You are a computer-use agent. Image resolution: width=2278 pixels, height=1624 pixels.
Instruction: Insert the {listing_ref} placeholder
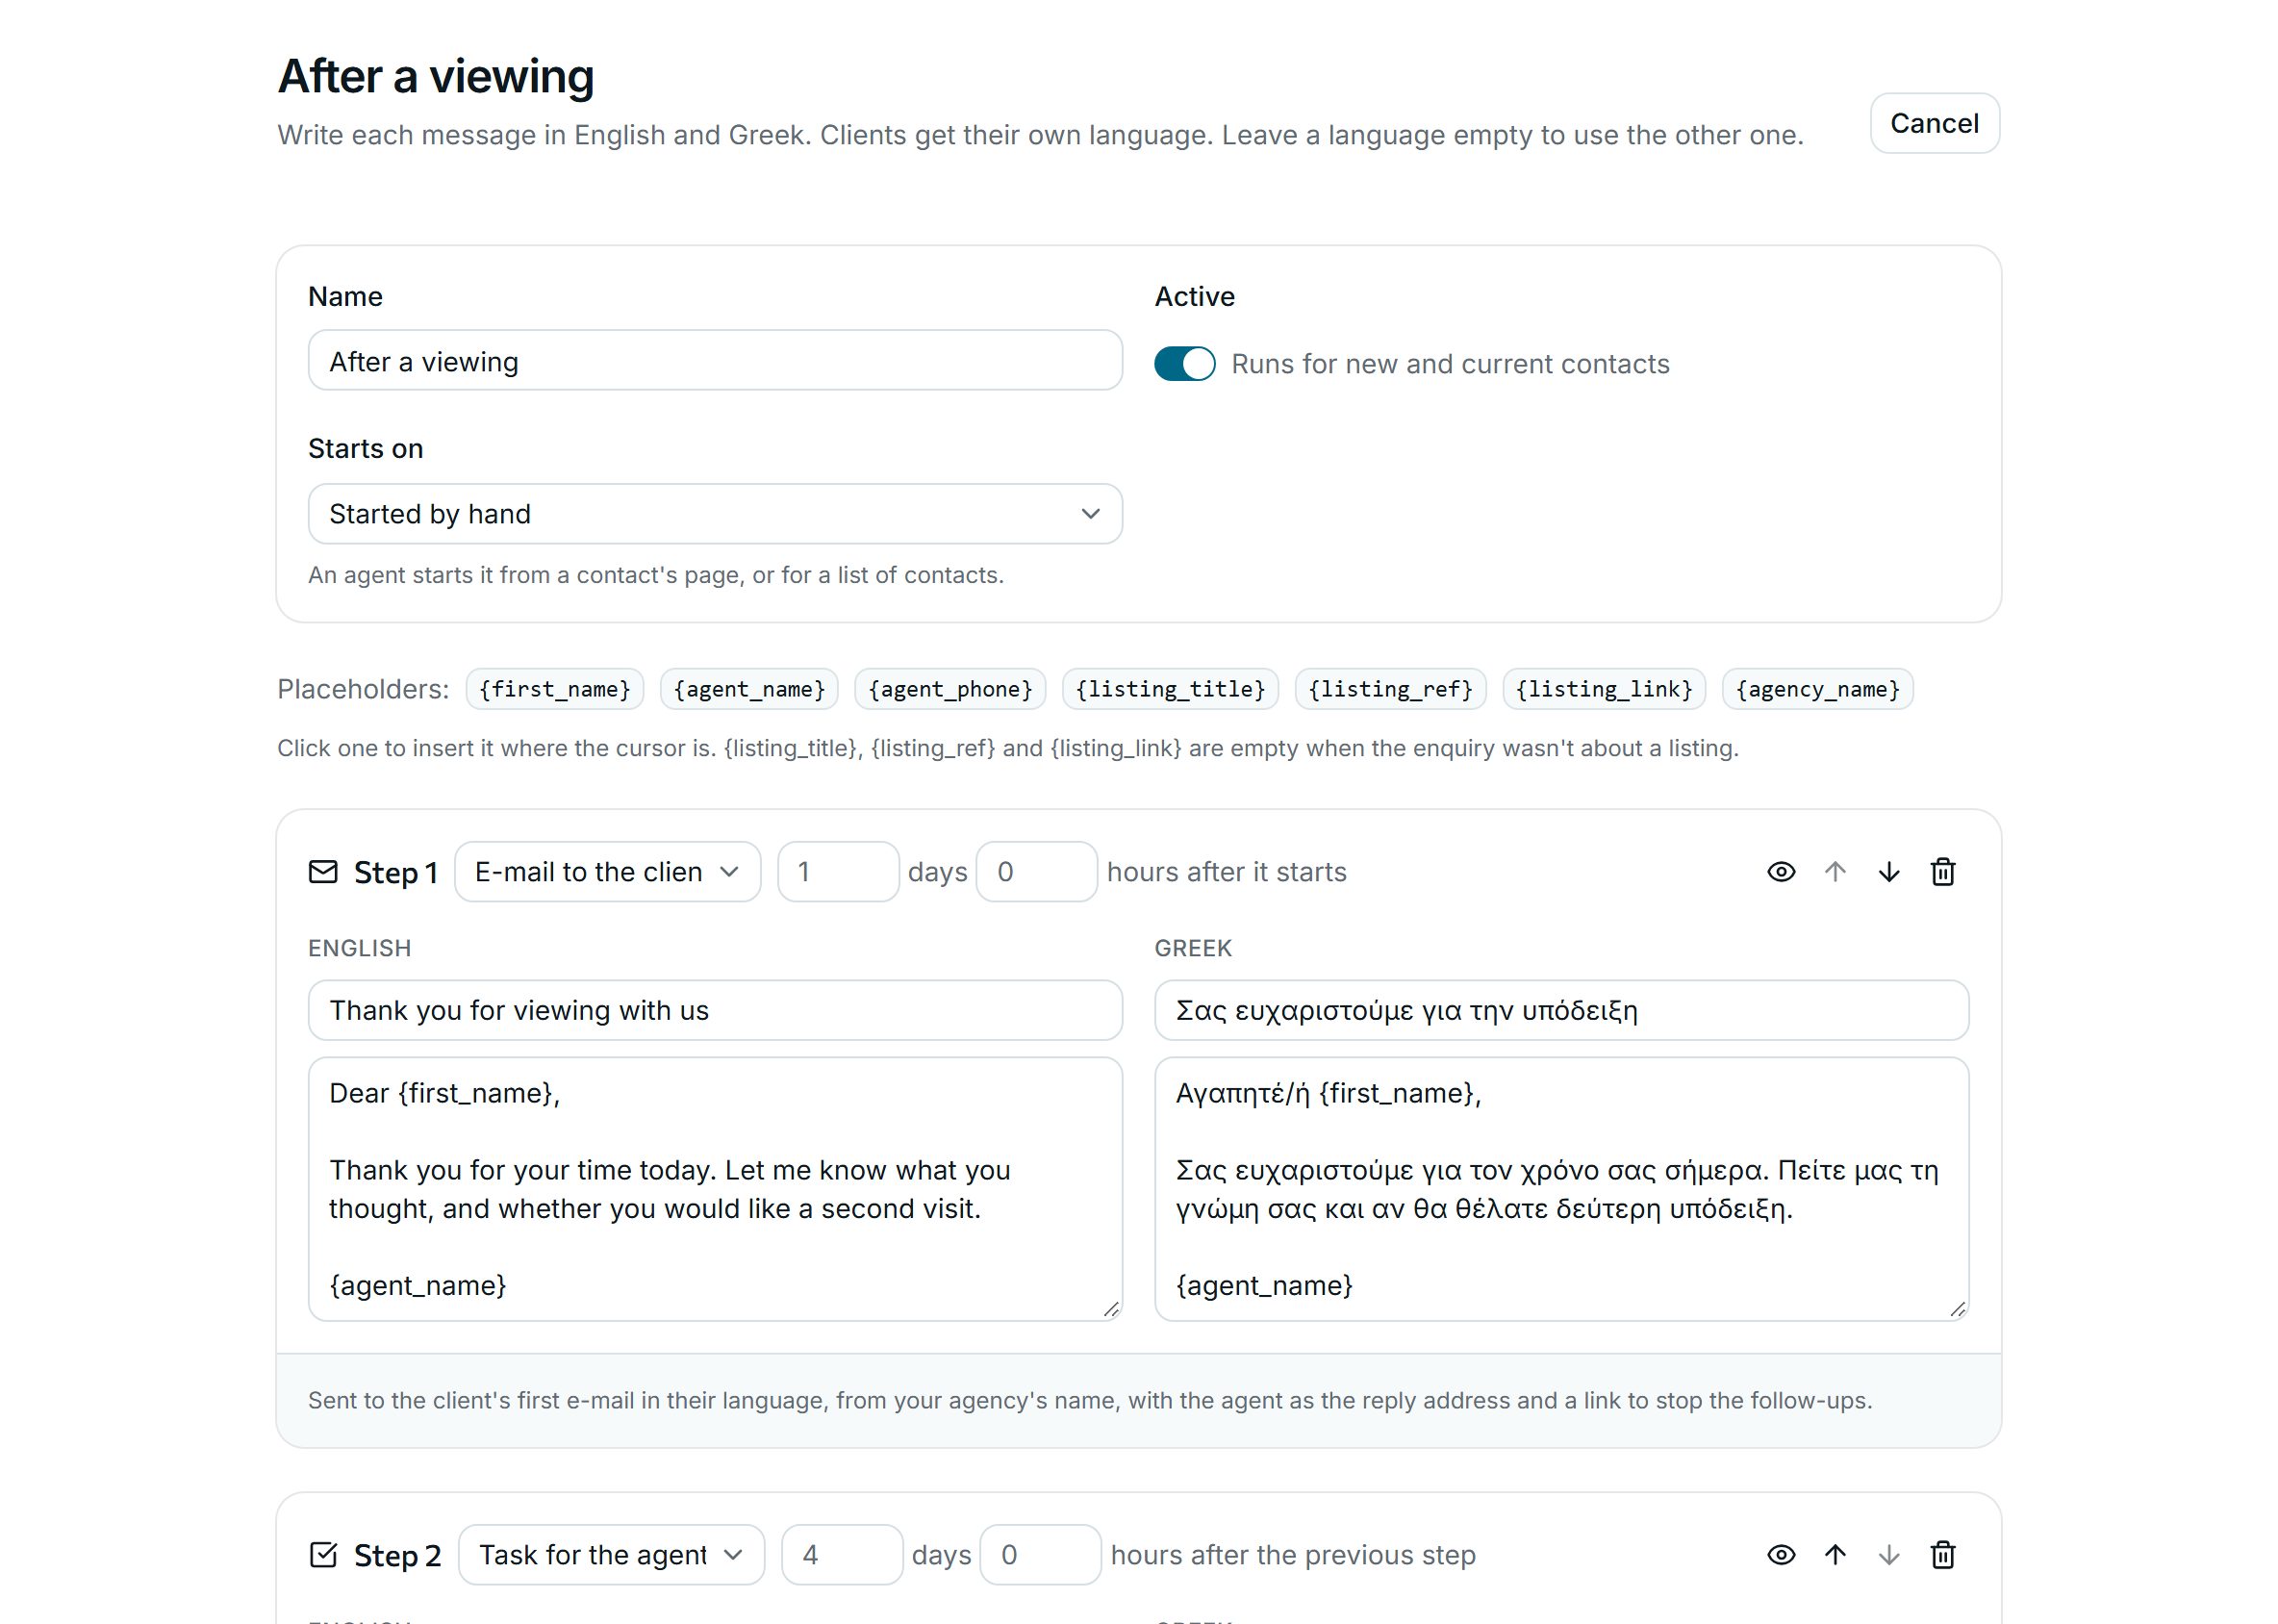coord(1390,689)
